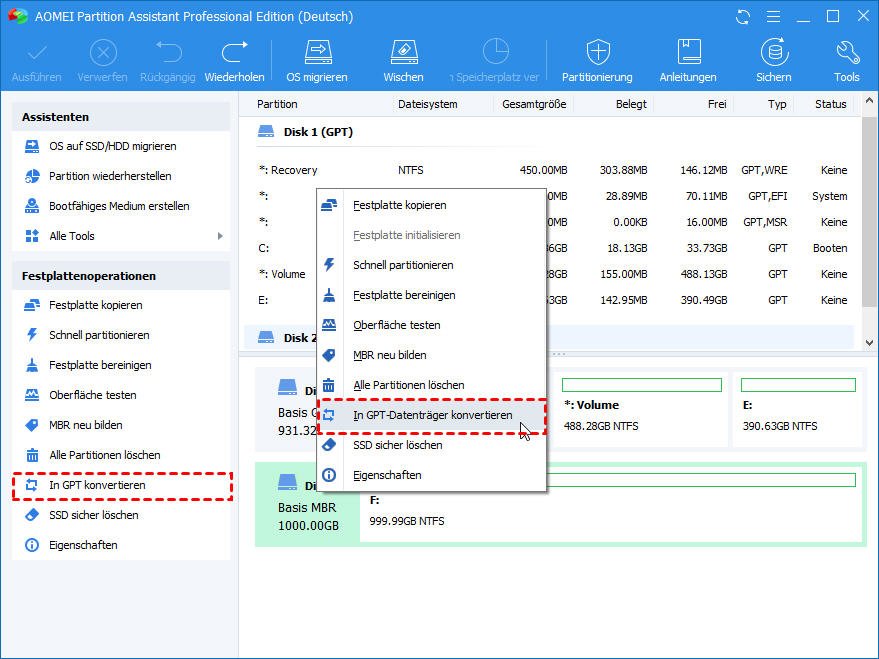Choose MBR neu bilden in the context menu

point(431,355)
